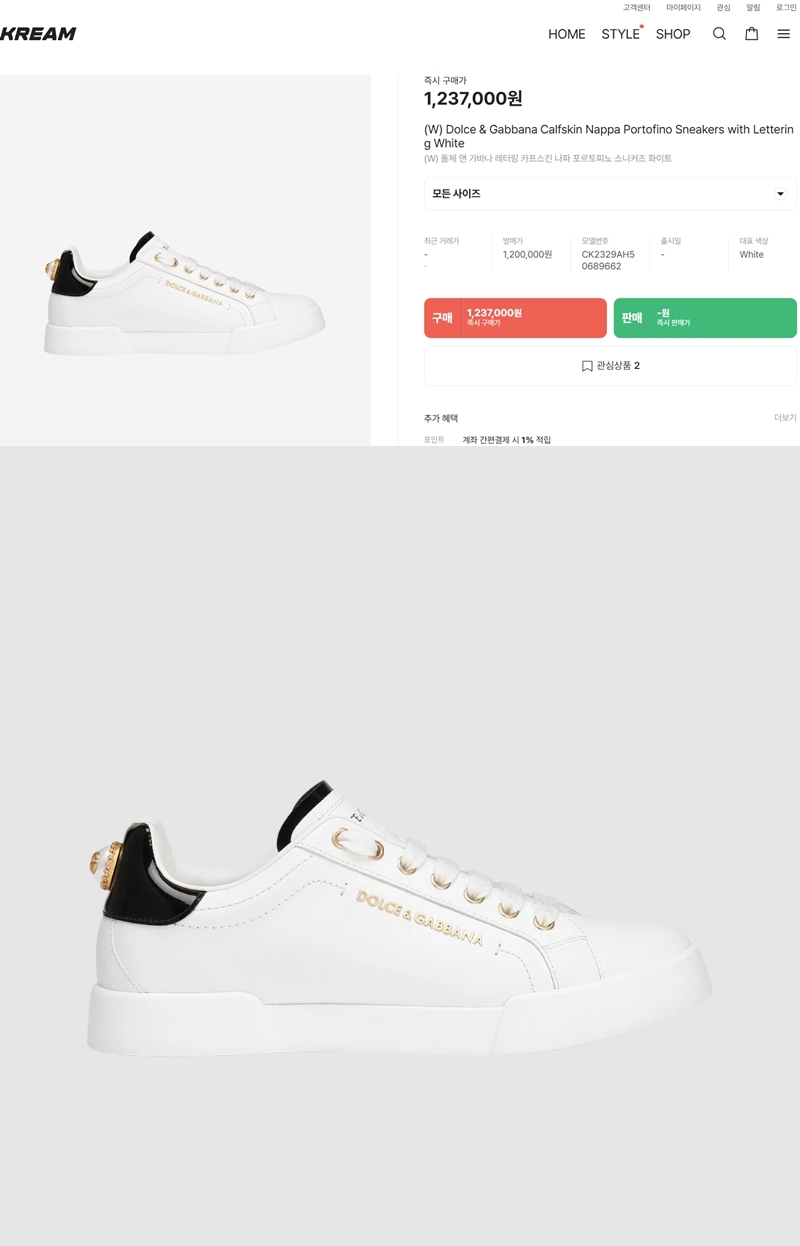Go to the HOME menu
This screenshot has height=1246, width=800.
[567, 34]
